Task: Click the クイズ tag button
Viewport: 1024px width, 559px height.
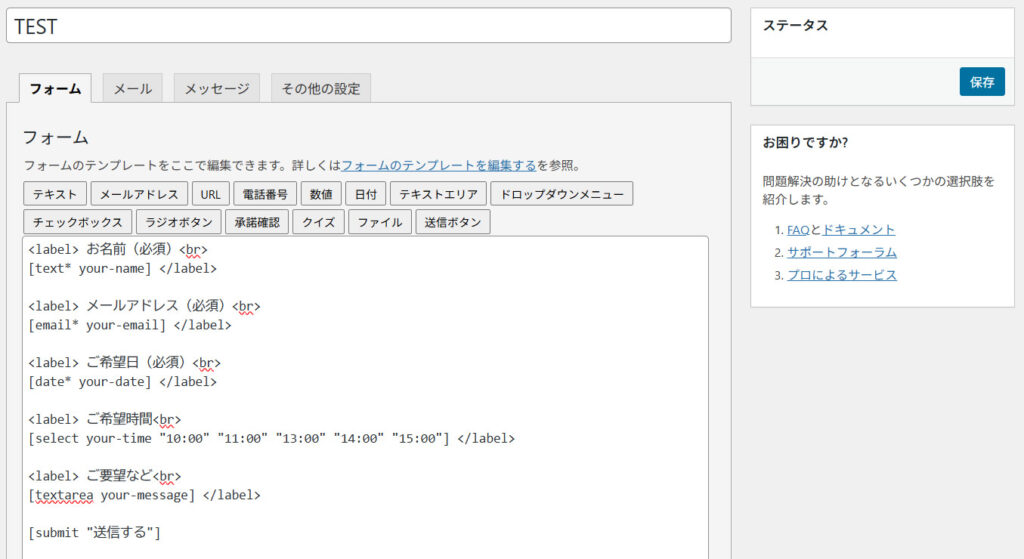Action: point(319,222)
